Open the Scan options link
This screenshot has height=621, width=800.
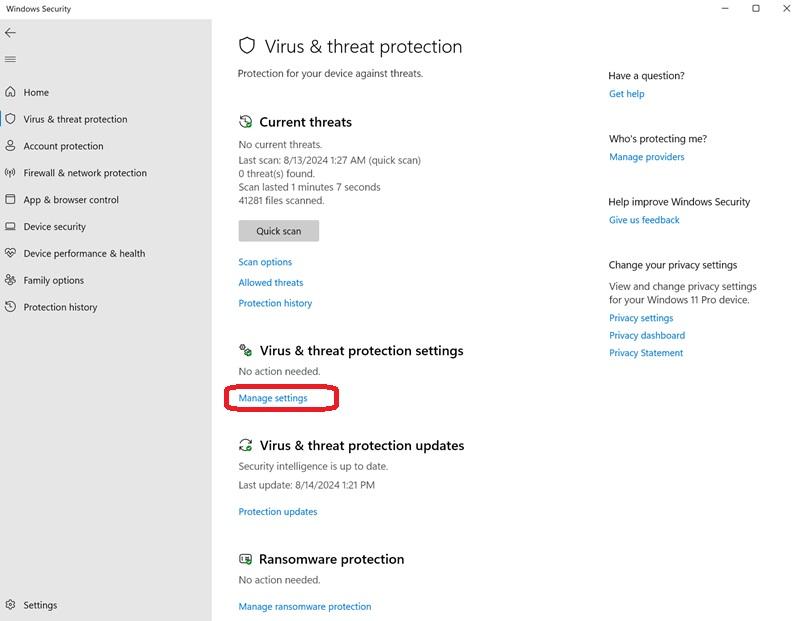pos(265,262)
